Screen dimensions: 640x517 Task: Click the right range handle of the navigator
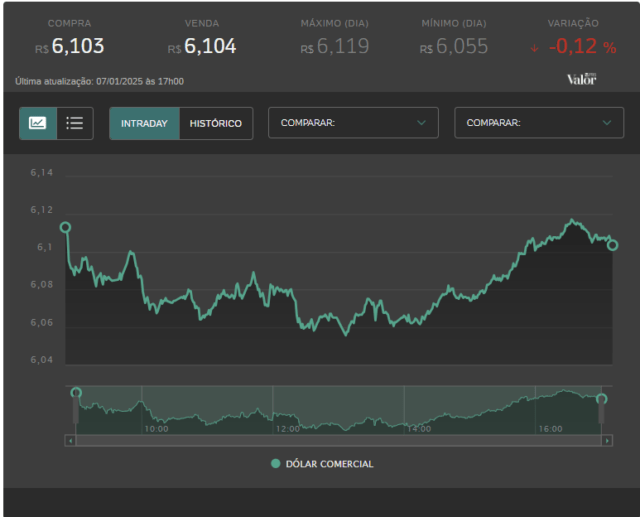pyautogui.click(x=601, y=409)
